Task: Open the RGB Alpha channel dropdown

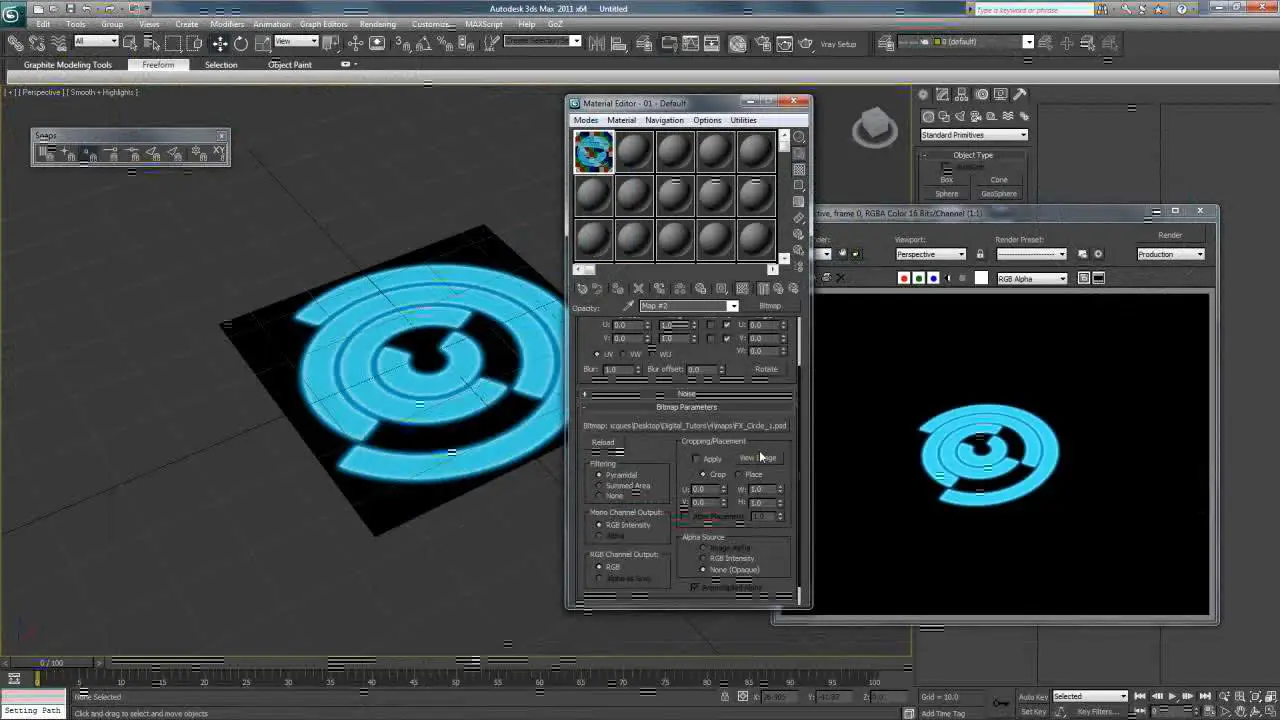Action: pyautogui.click(x=1032, y=279)
